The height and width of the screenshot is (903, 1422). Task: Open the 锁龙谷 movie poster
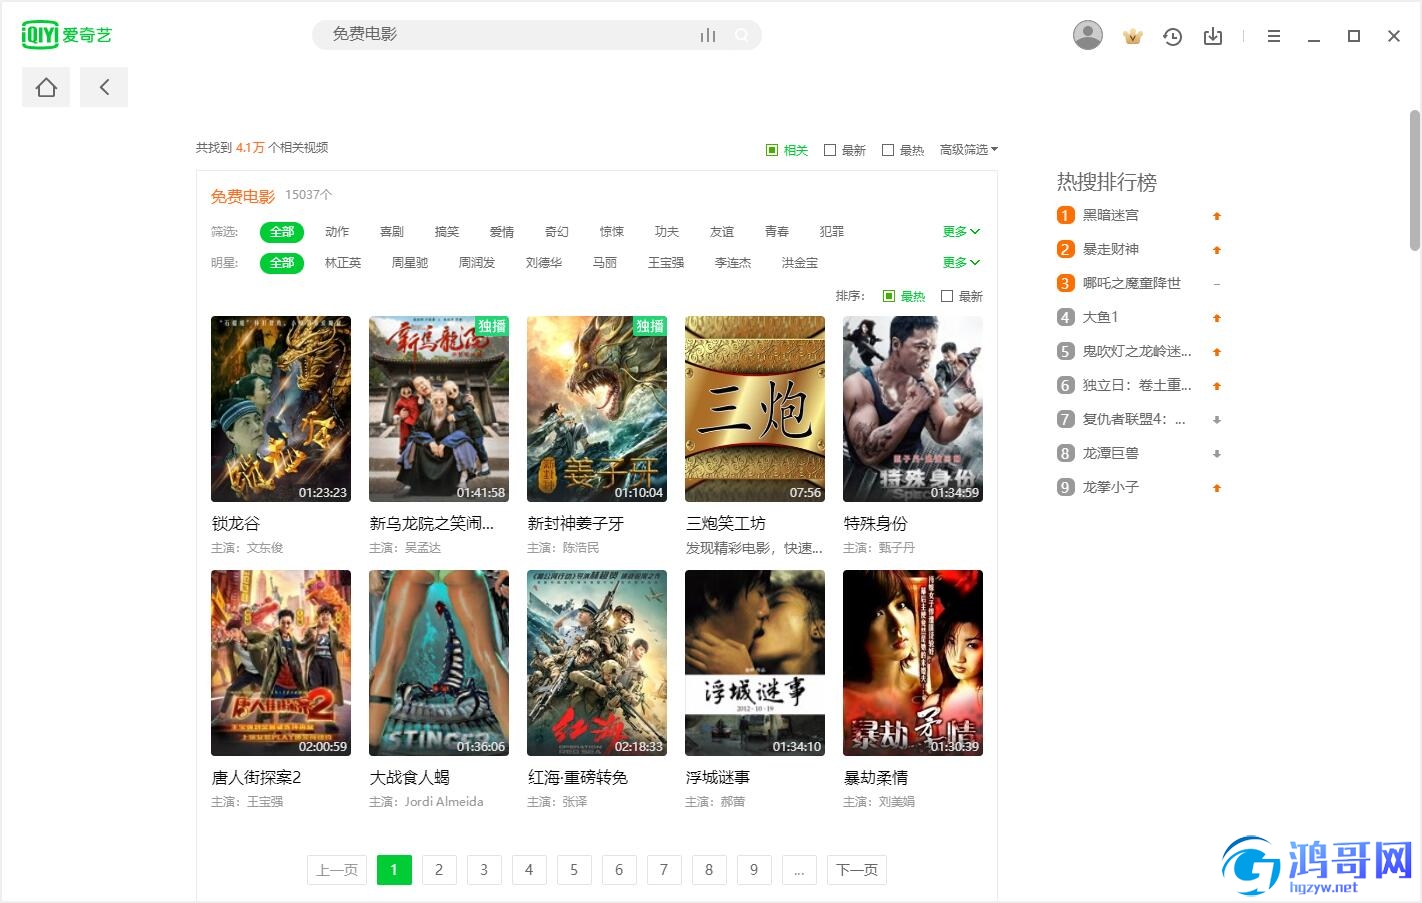coord(281,409)
